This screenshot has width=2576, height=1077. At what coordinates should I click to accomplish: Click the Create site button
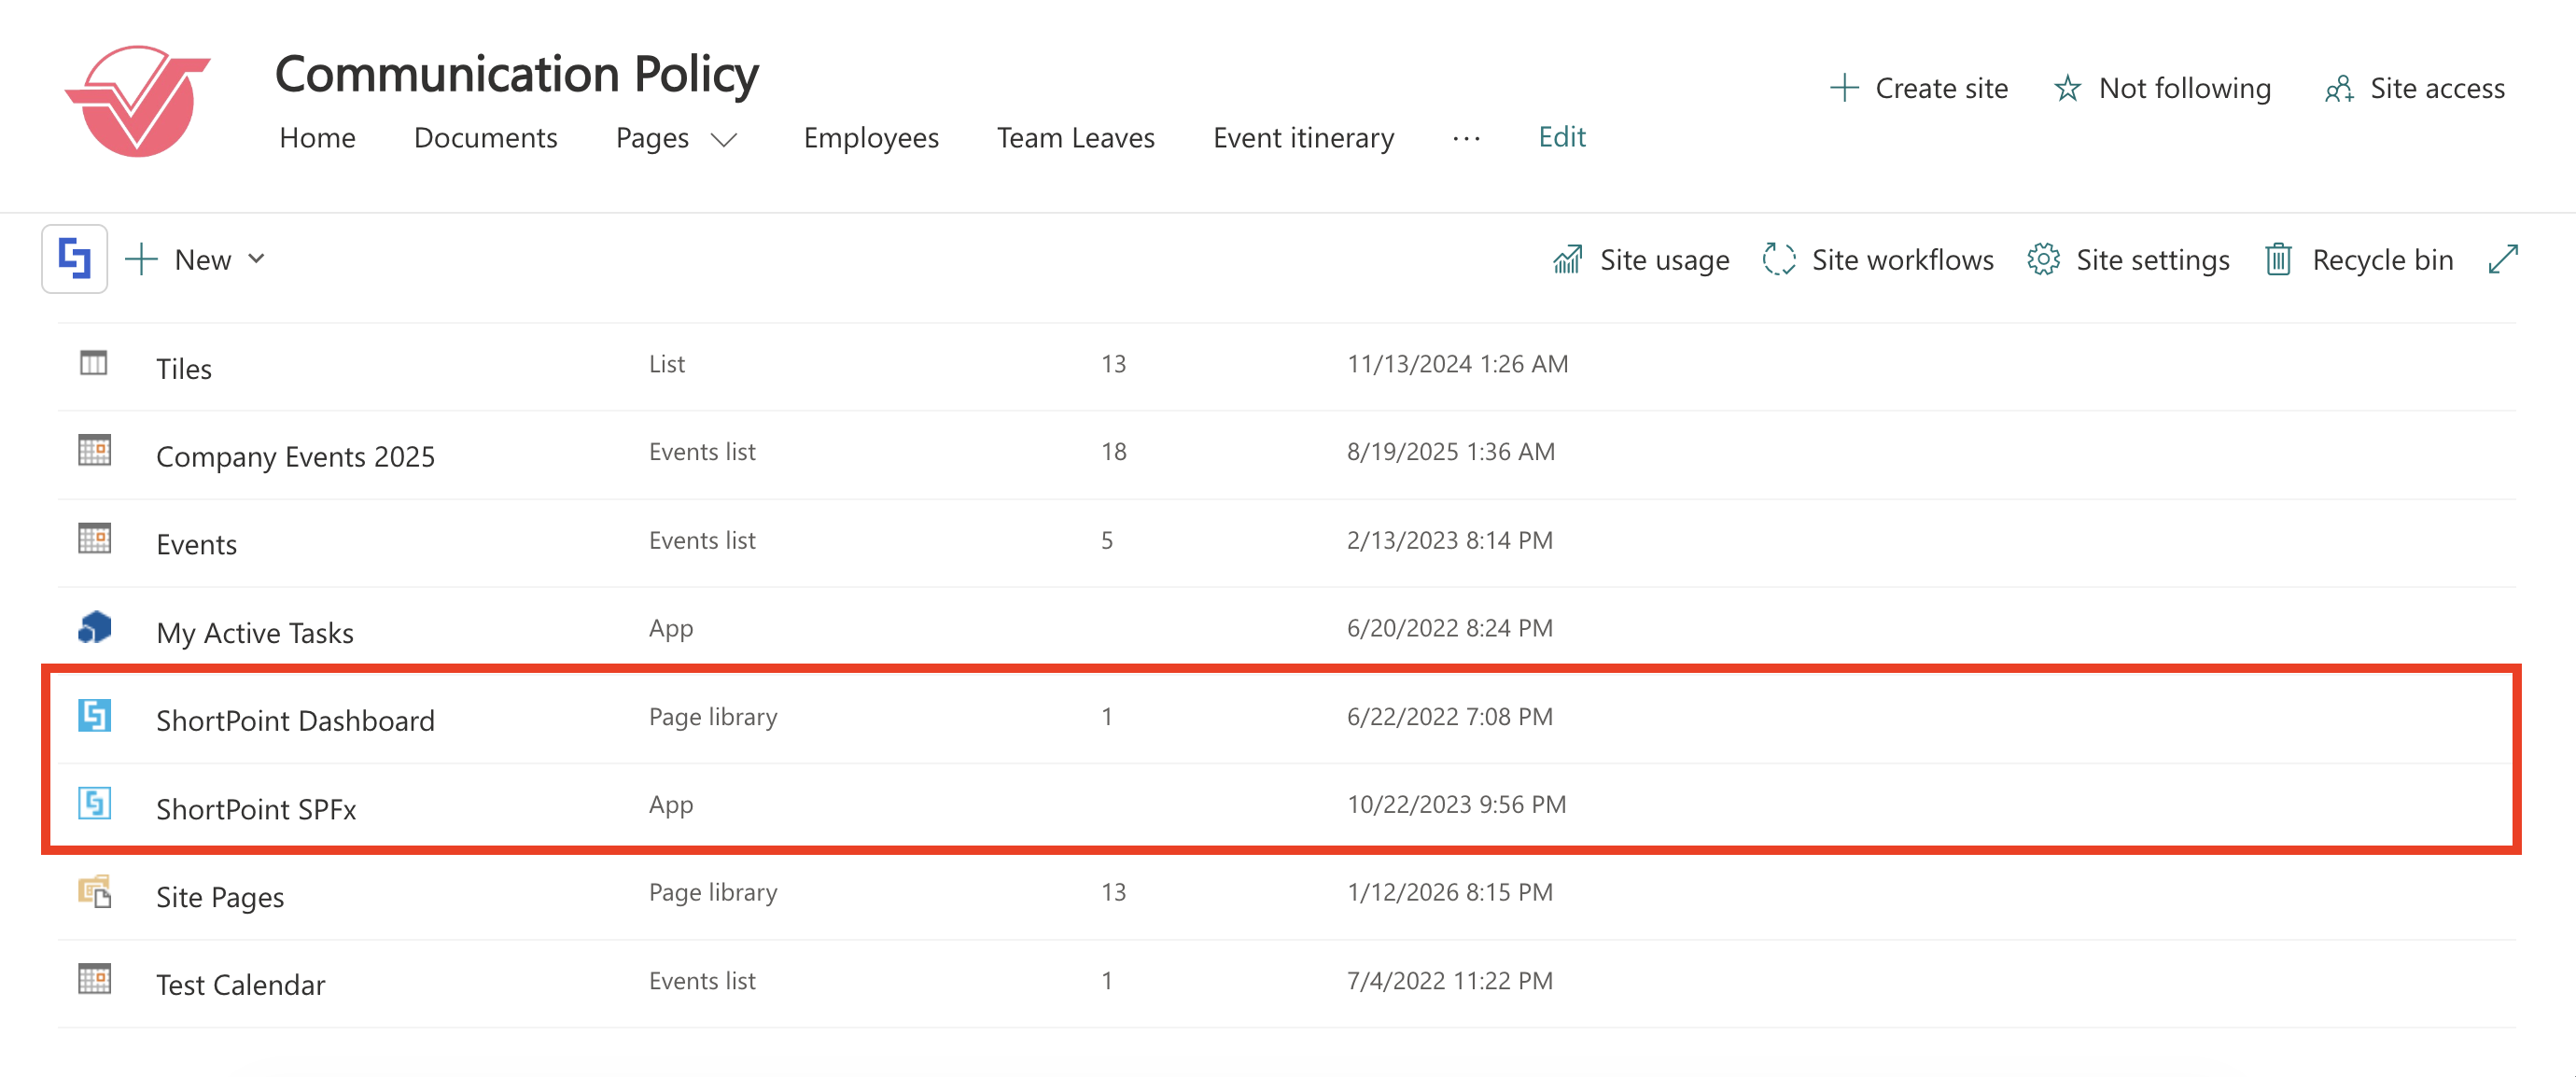pyautogui.click(x=1919, y=89)
